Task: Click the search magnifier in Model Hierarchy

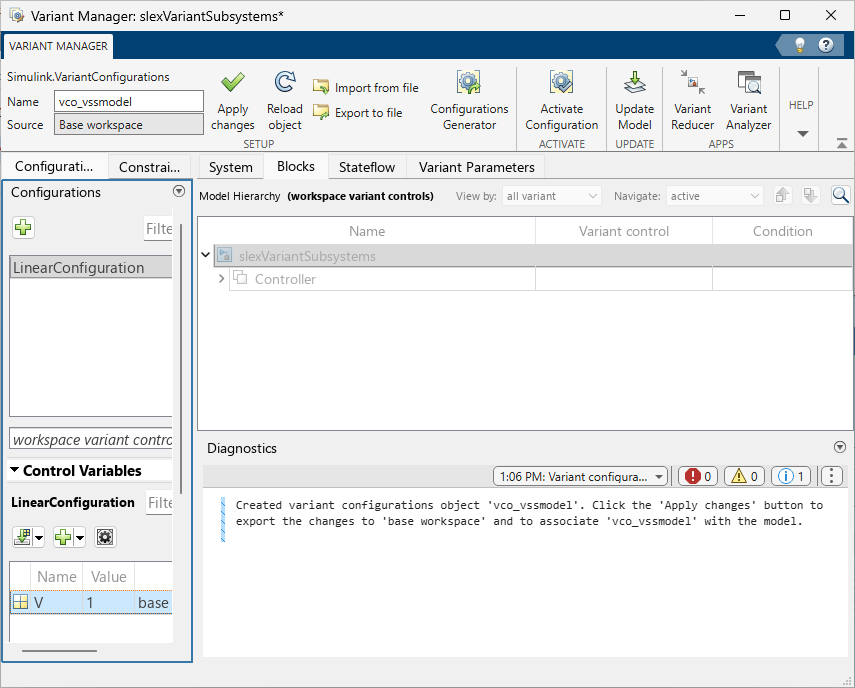Action: pyautogui.click(x=840, y=195)
